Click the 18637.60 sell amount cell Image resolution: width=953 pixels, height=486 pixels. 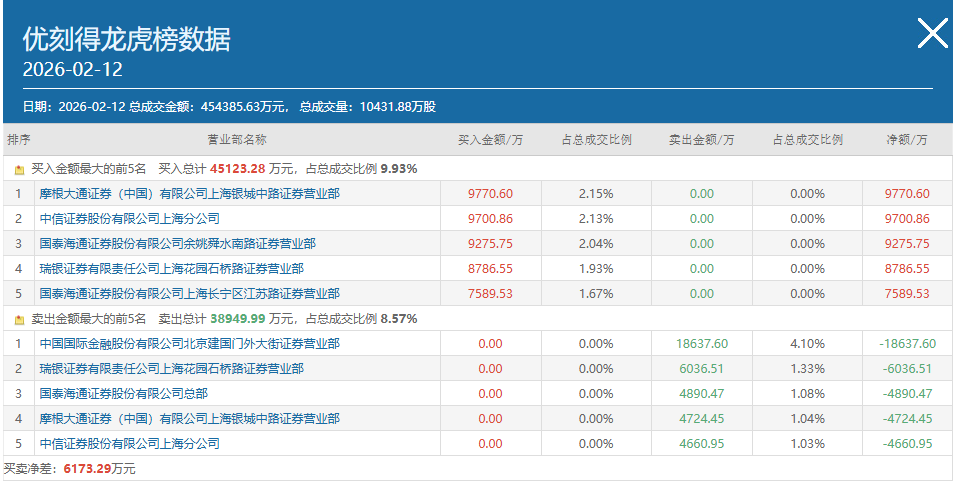[701, 344]
